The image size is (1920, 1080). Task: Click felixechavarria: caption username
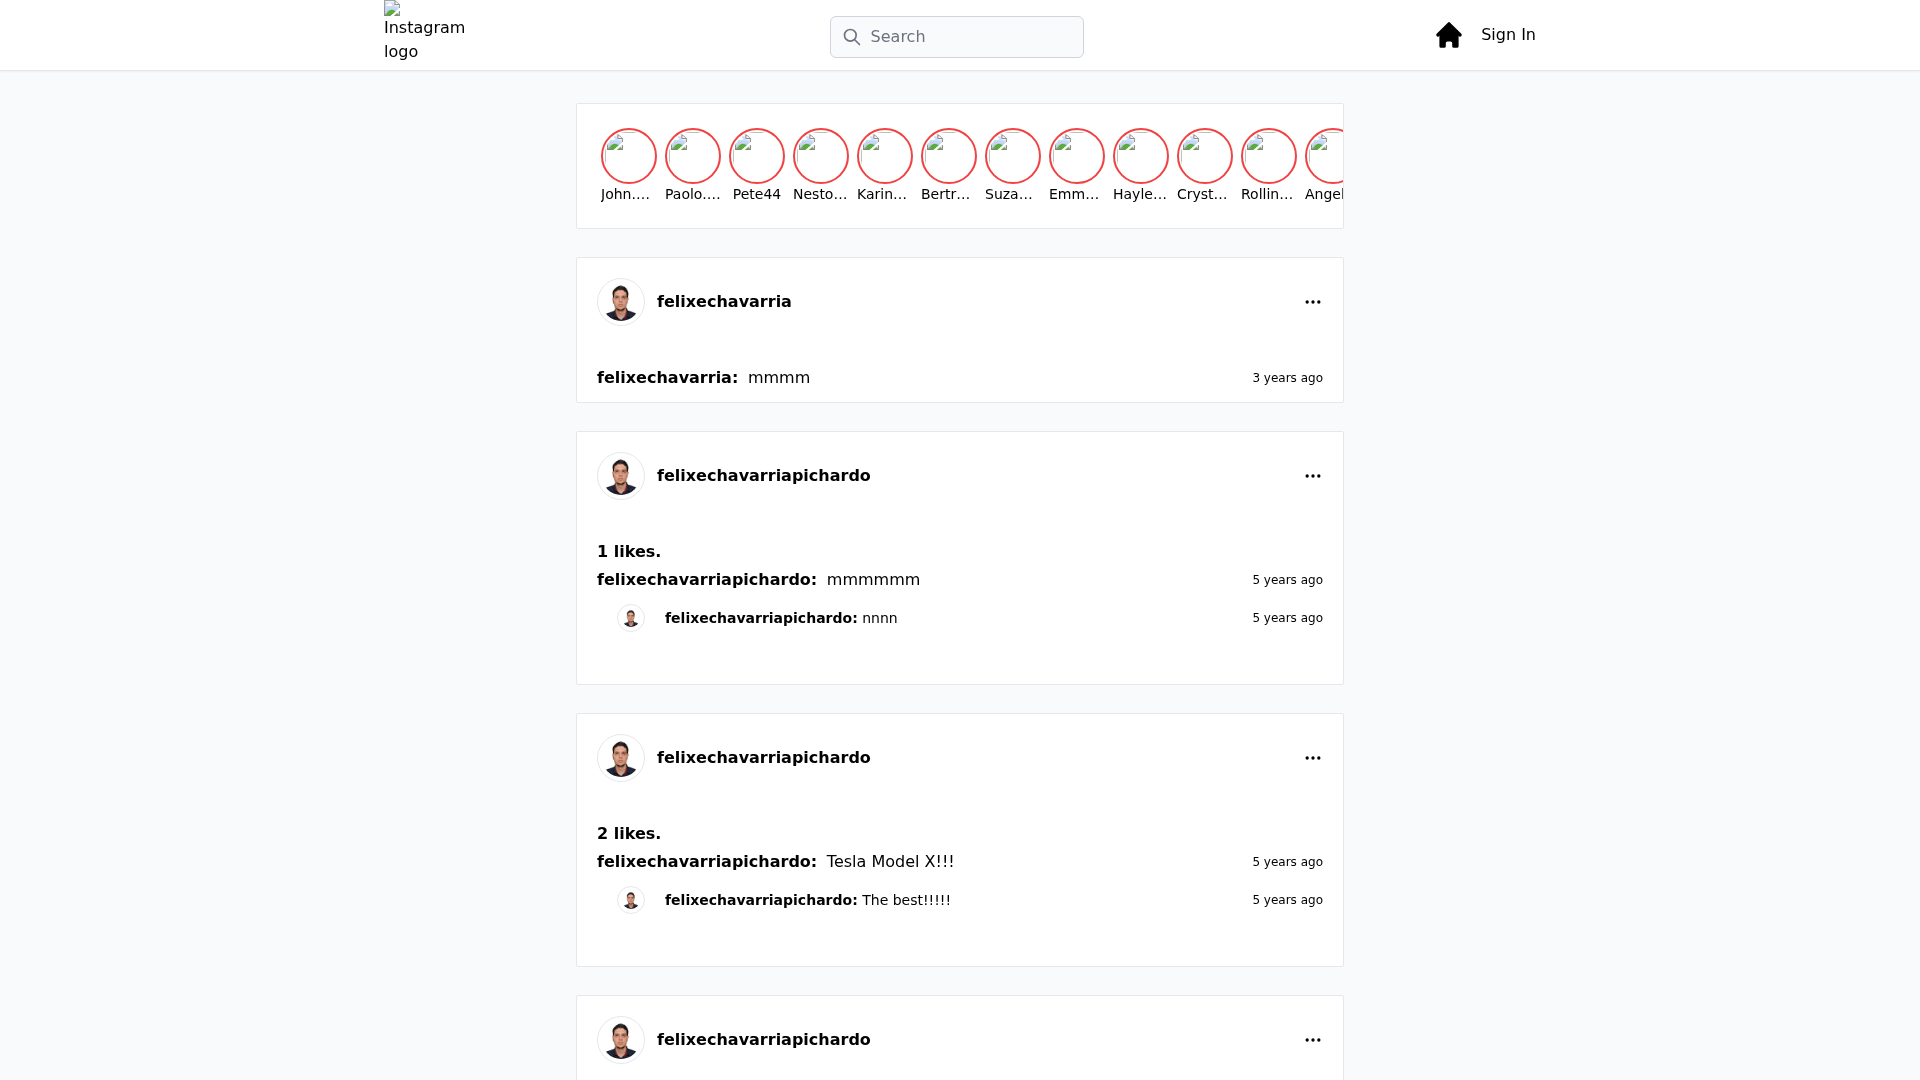coord(667,378)
